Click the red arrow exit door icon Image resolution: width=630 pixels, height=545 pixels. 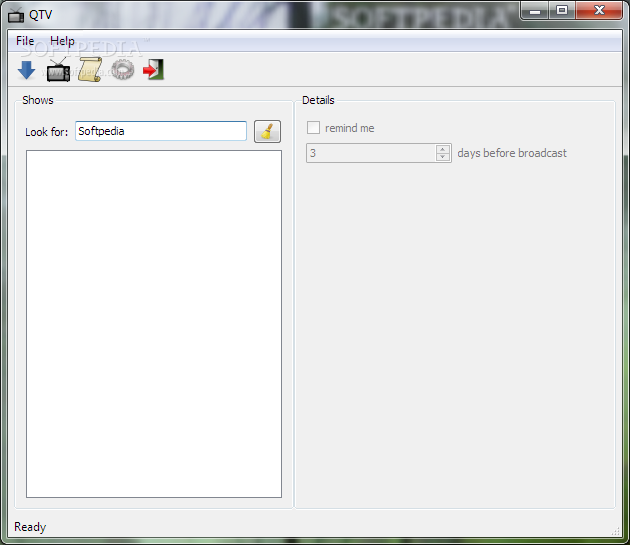[x=154, y=70]
